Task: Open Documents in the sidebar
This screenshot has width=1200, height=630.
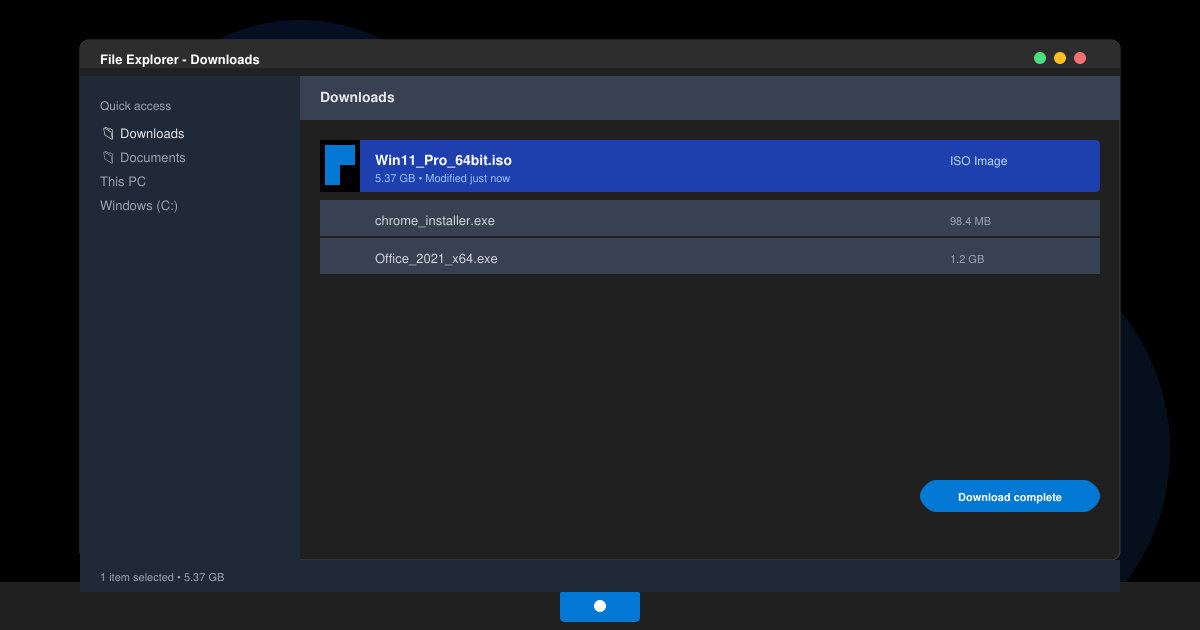Action: (x=152, y=158)
